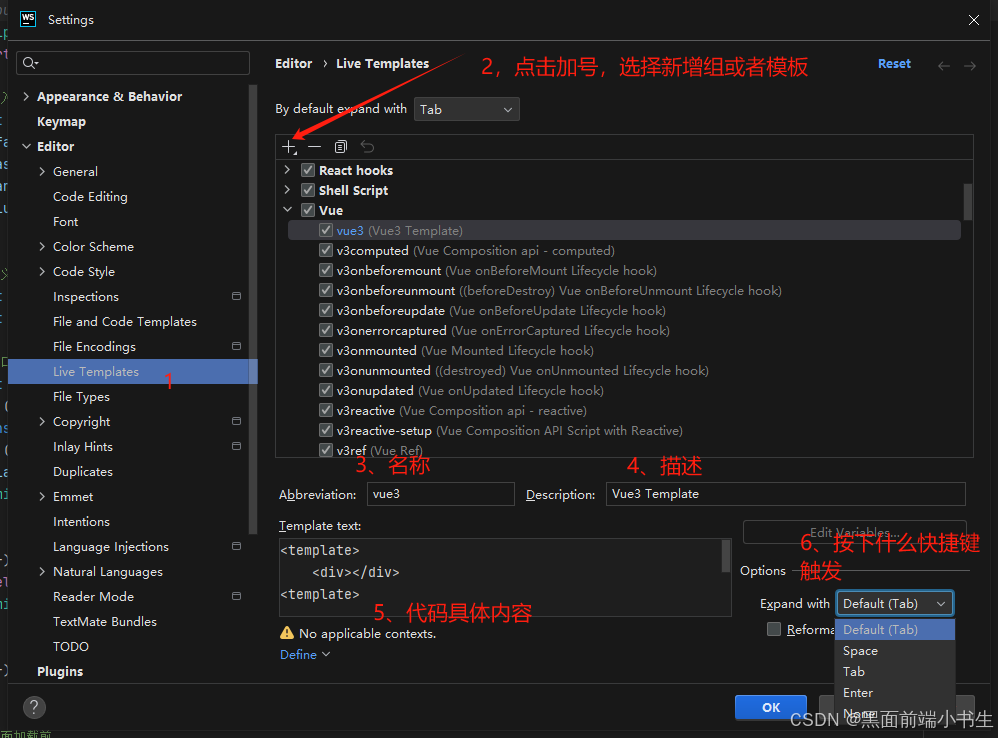
Task: Click the project-level marker beside Language Injections
Action: 236,546
